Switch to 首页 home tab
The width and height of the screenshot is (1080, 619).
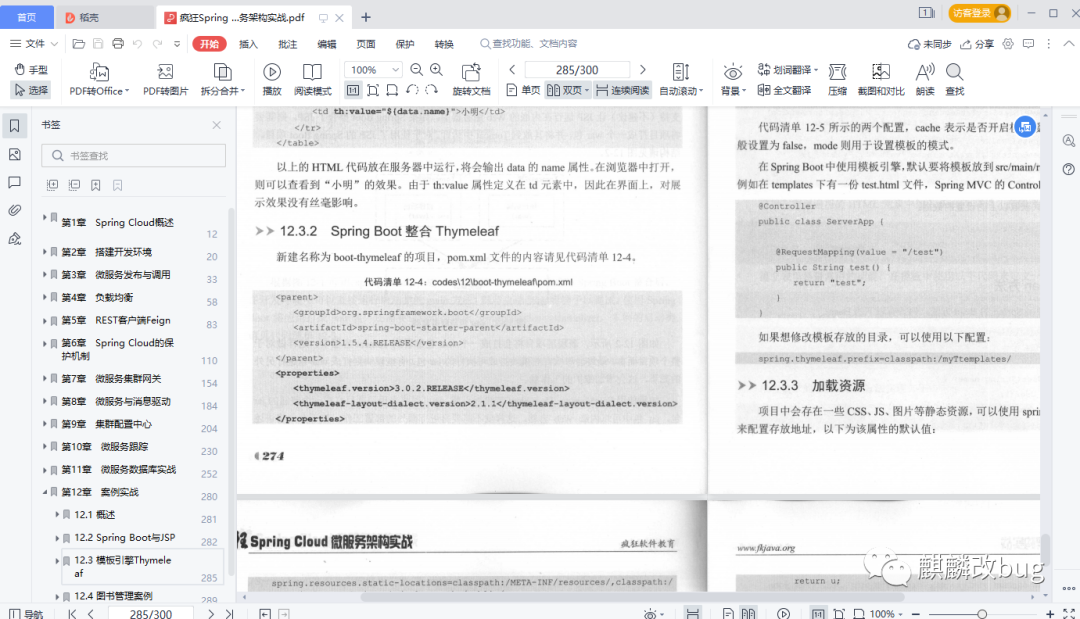26,17
